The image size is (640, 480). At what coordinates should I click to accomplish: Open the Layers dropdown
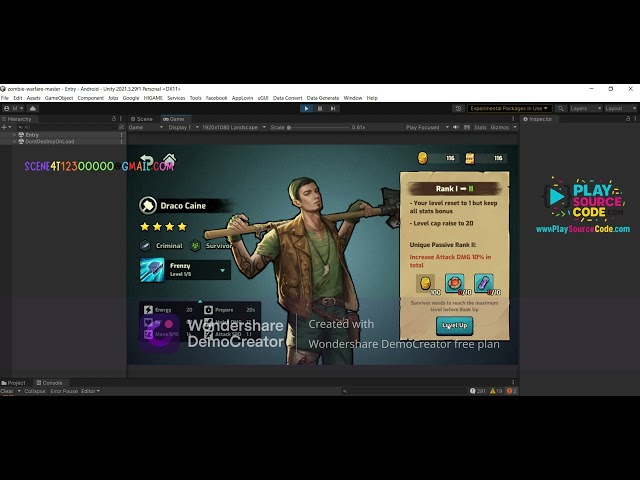pyautogui.click(x=585, y=109)
